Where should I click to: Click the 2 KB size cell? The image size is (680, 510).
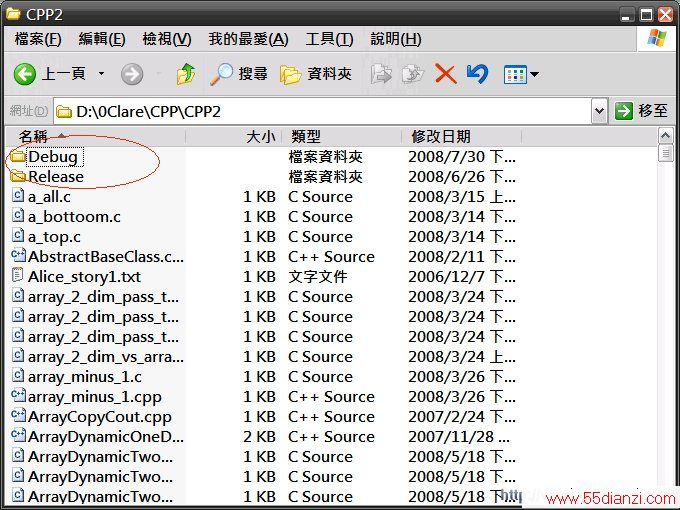click(x=259, y=437)
